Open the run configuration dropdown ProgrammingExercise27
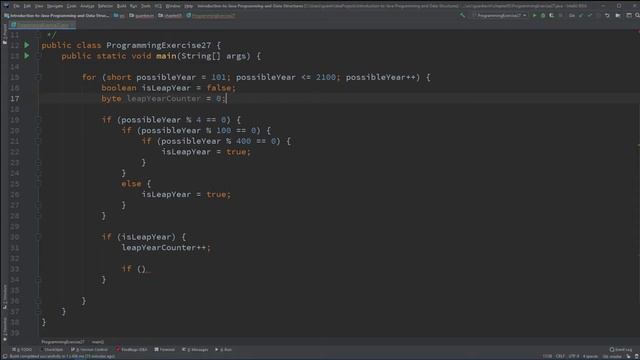The width and height of the screenshot is (640, 360). coord(500,16)
